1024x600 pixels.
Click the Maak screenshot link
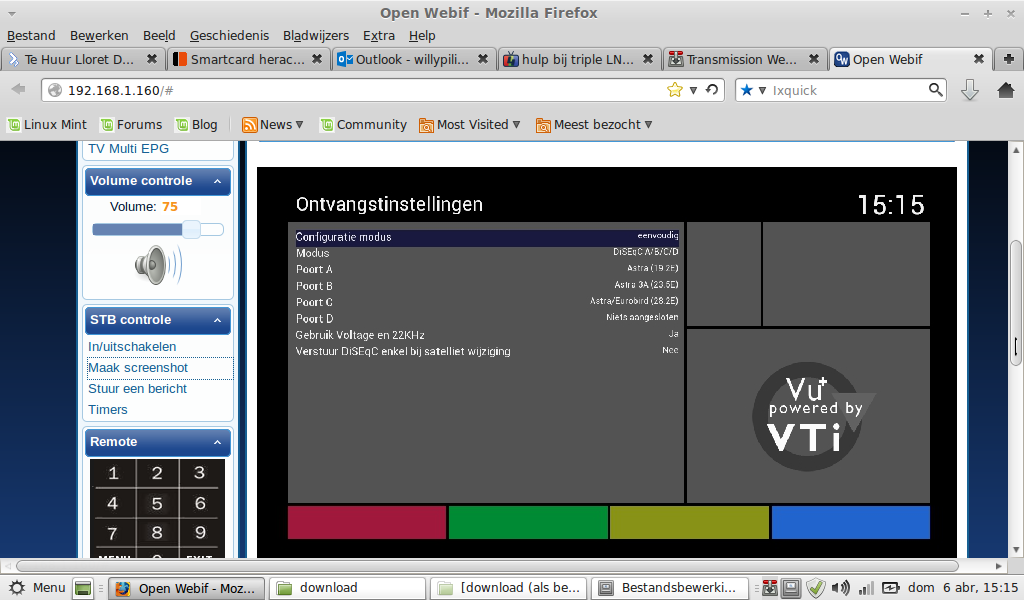coord(138,368)
